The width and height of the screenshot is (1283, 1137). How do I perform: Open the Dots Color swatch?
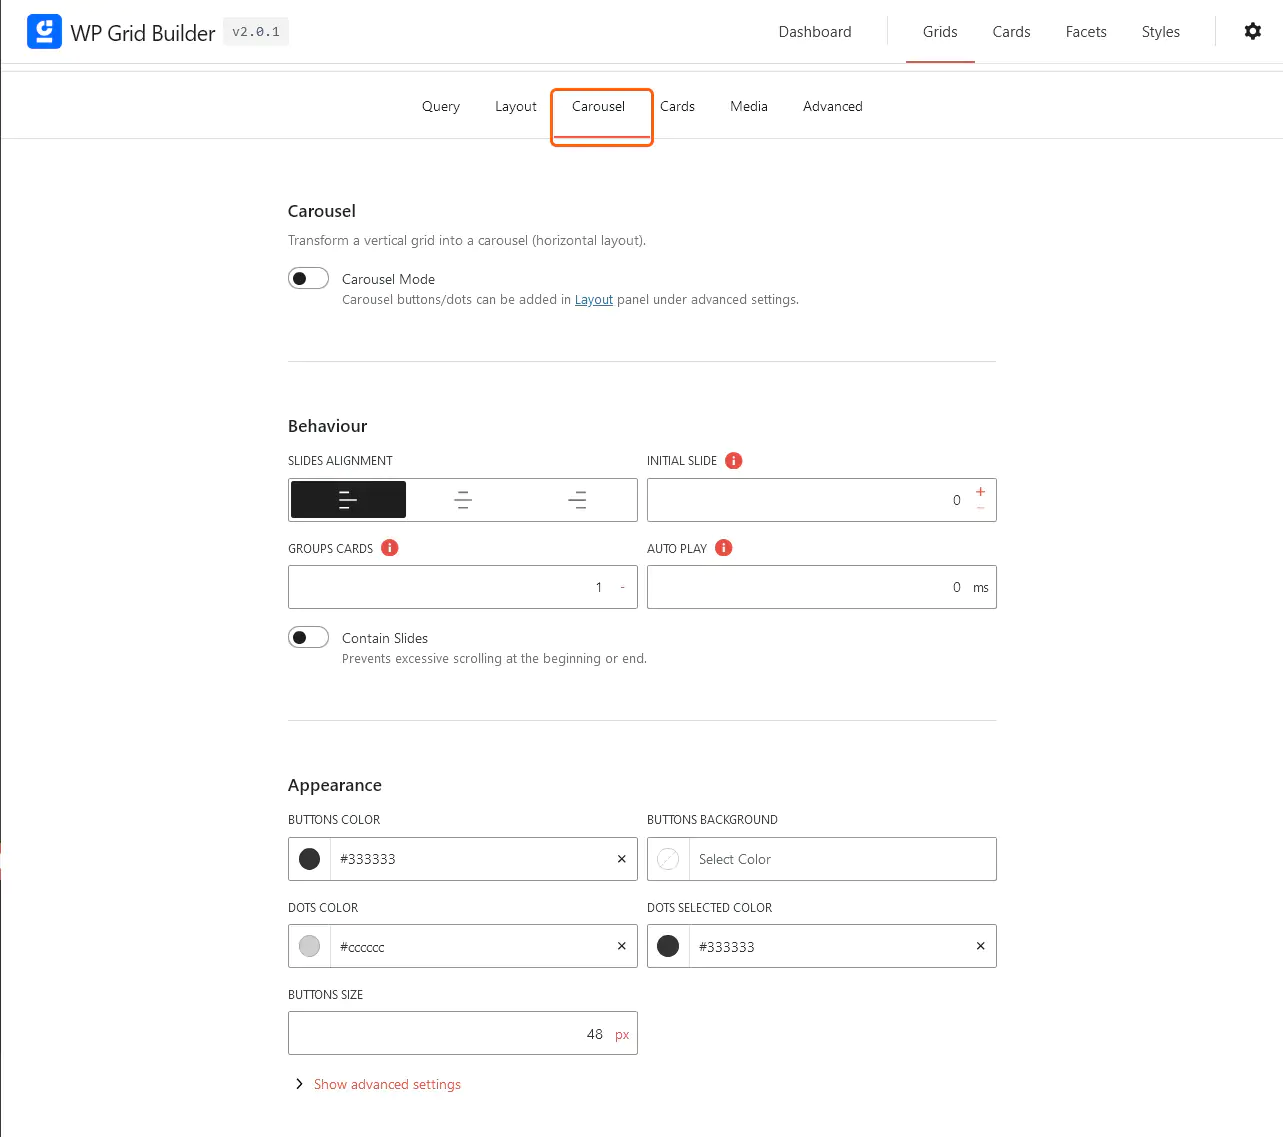[x=309, y=946]
